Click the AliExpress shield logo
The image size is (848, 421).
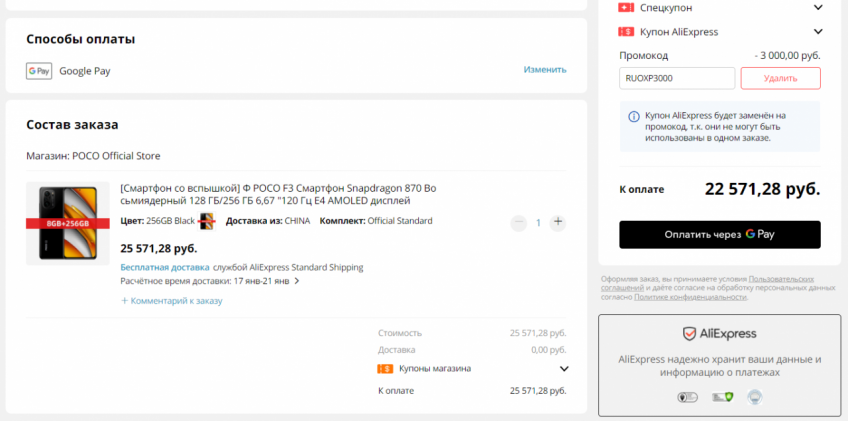[x=690, y=333]
